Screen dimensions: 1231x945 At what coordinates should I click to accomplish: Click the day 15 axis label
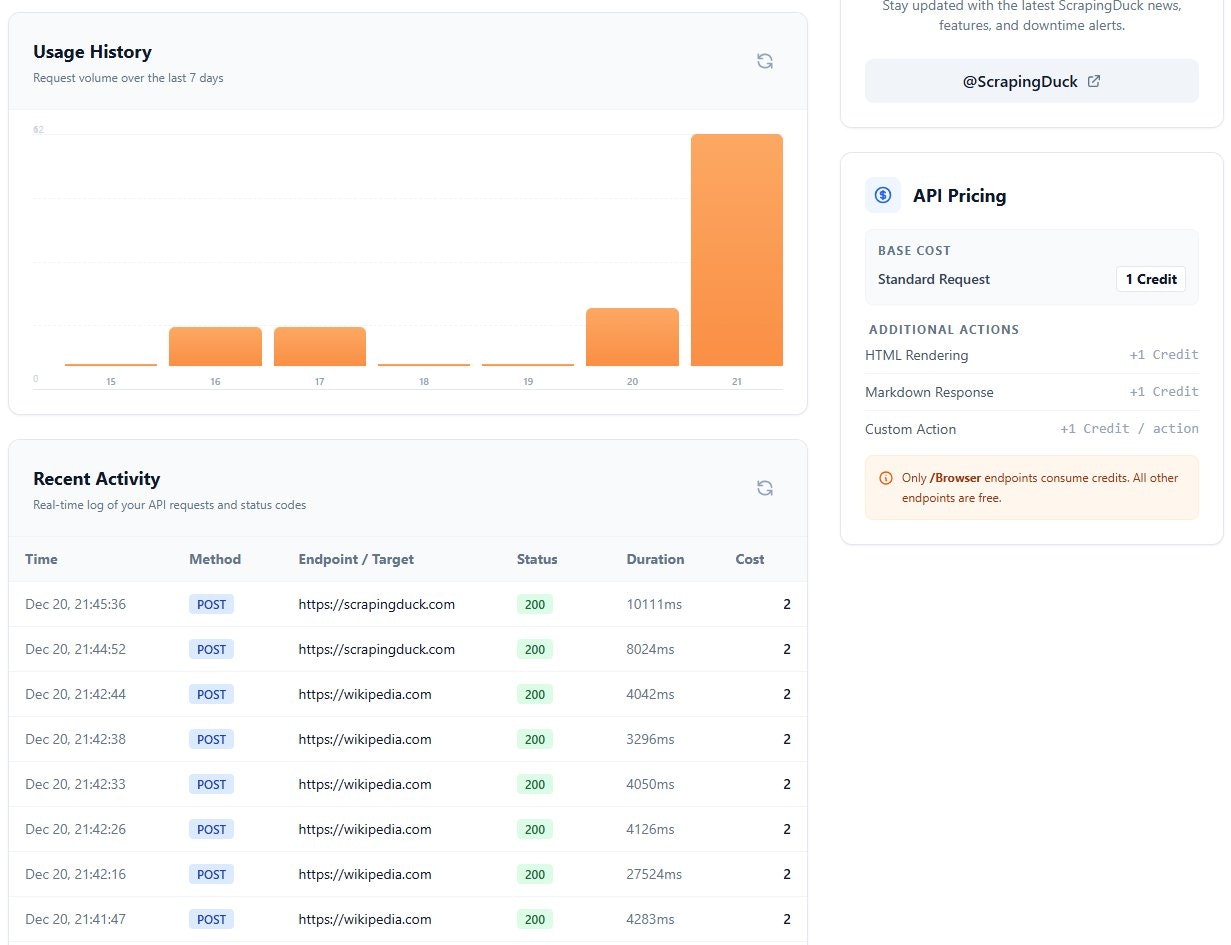coord(111,382)
